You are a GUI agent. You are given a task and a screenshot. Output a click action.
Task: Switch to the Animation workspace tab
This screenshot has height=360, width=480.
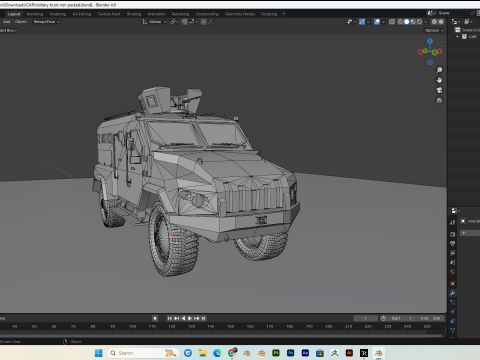click(x=156, y=14)
